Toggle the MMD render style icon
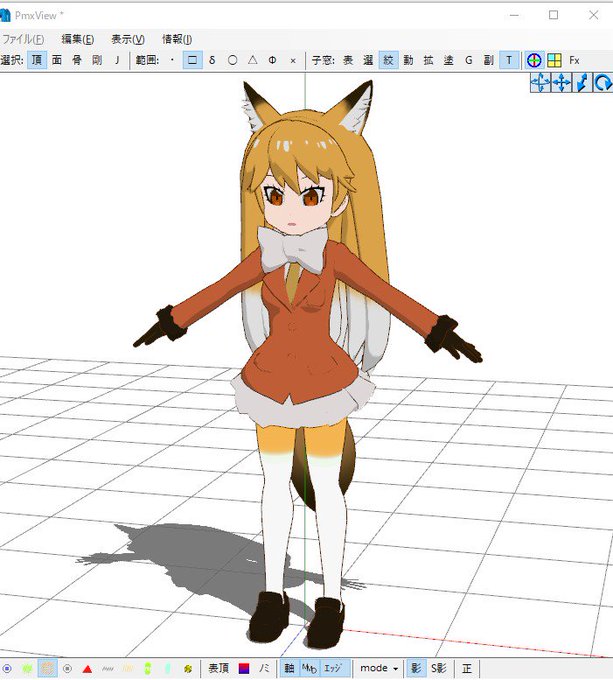This screenshot has height=680, width=613. point(310,669)
